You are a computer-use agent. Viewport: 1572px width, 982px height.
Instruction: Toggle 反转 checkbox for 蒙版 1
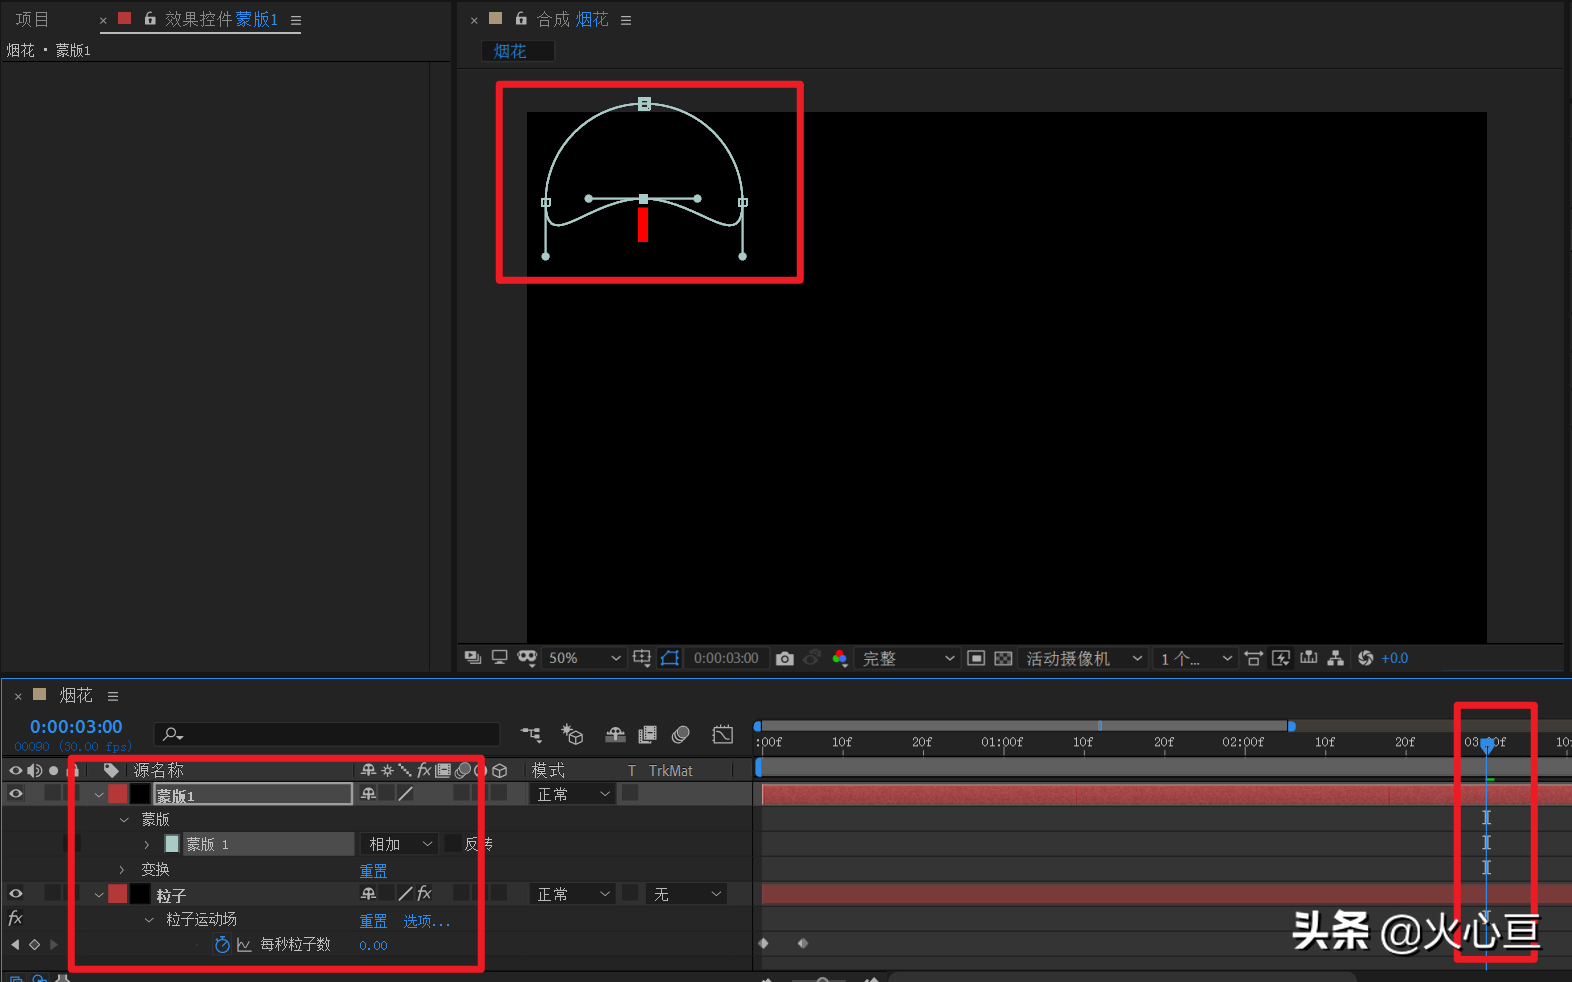(453, 843)
